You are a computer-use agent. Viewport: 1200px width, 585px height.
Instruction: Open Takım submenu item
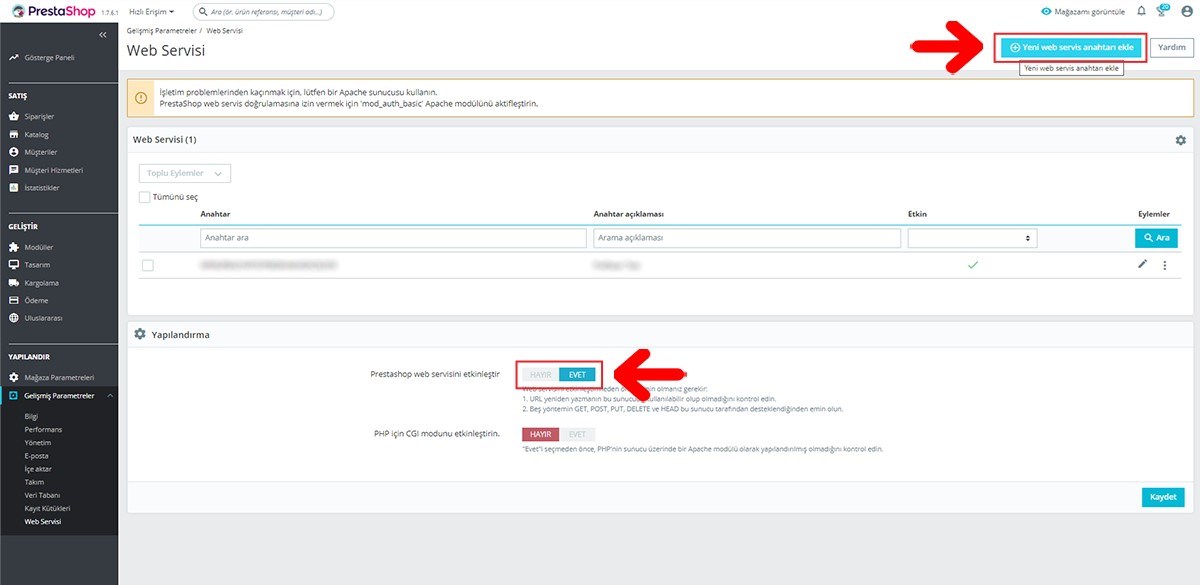point(34,482)
